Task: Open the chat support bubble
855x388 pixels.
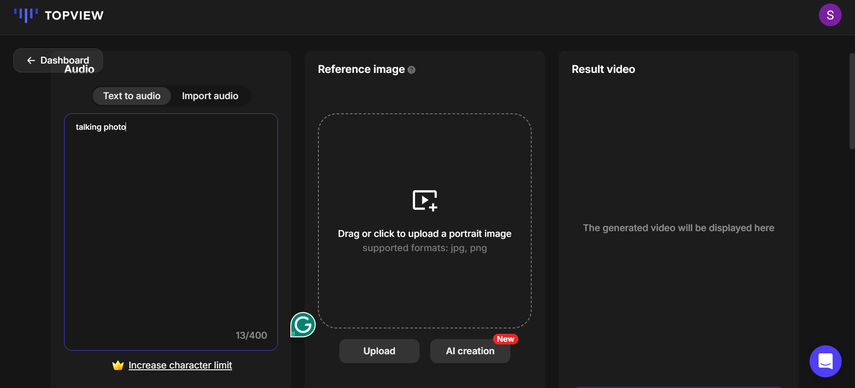Action: click(x=826, y=361)
